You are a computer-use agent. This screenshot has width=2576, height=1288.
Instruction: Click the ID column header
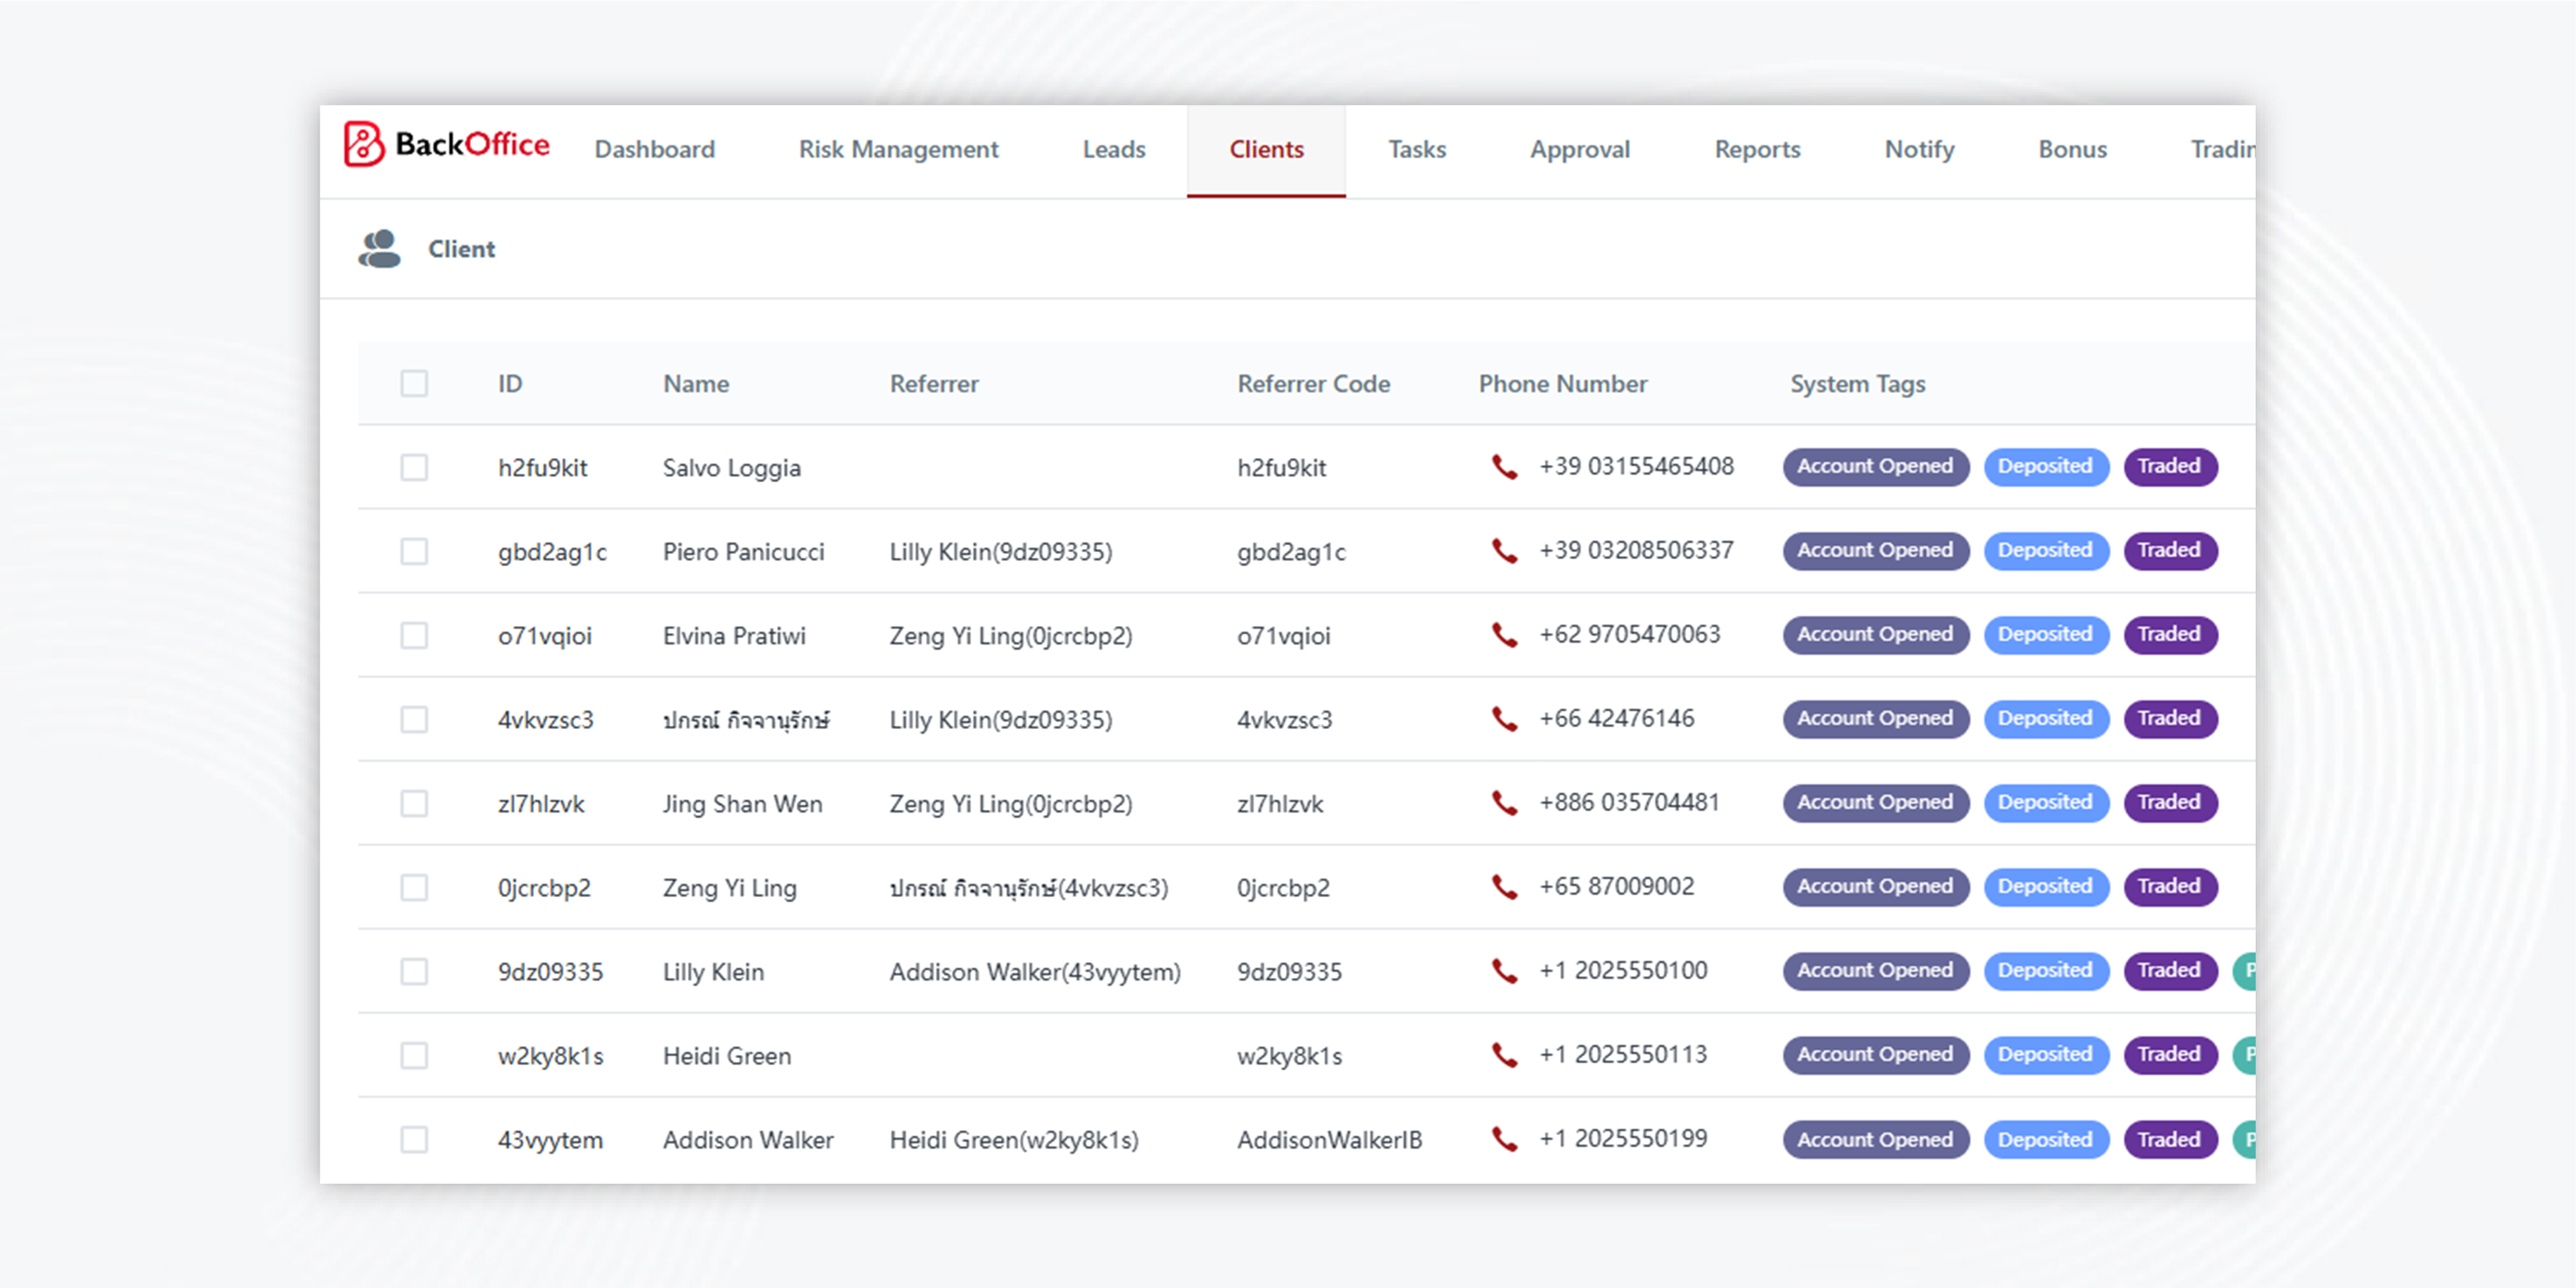(510, 384)
